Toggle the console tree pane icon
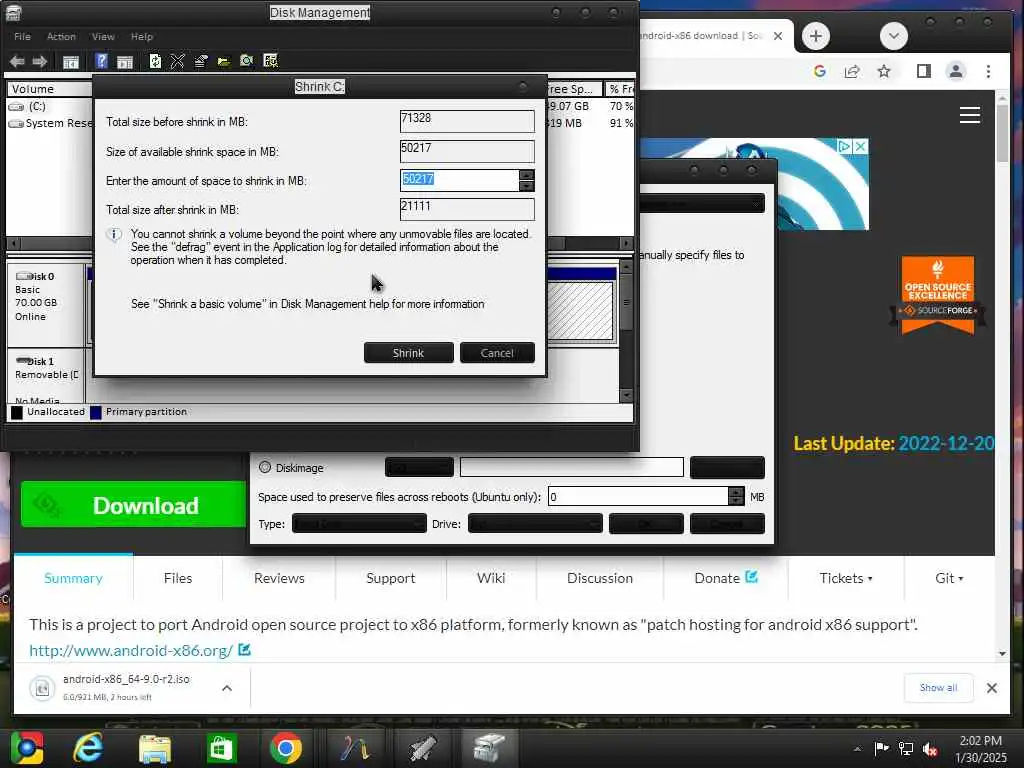This screenshot has height=768, width=1024. (x=71, y=62)
